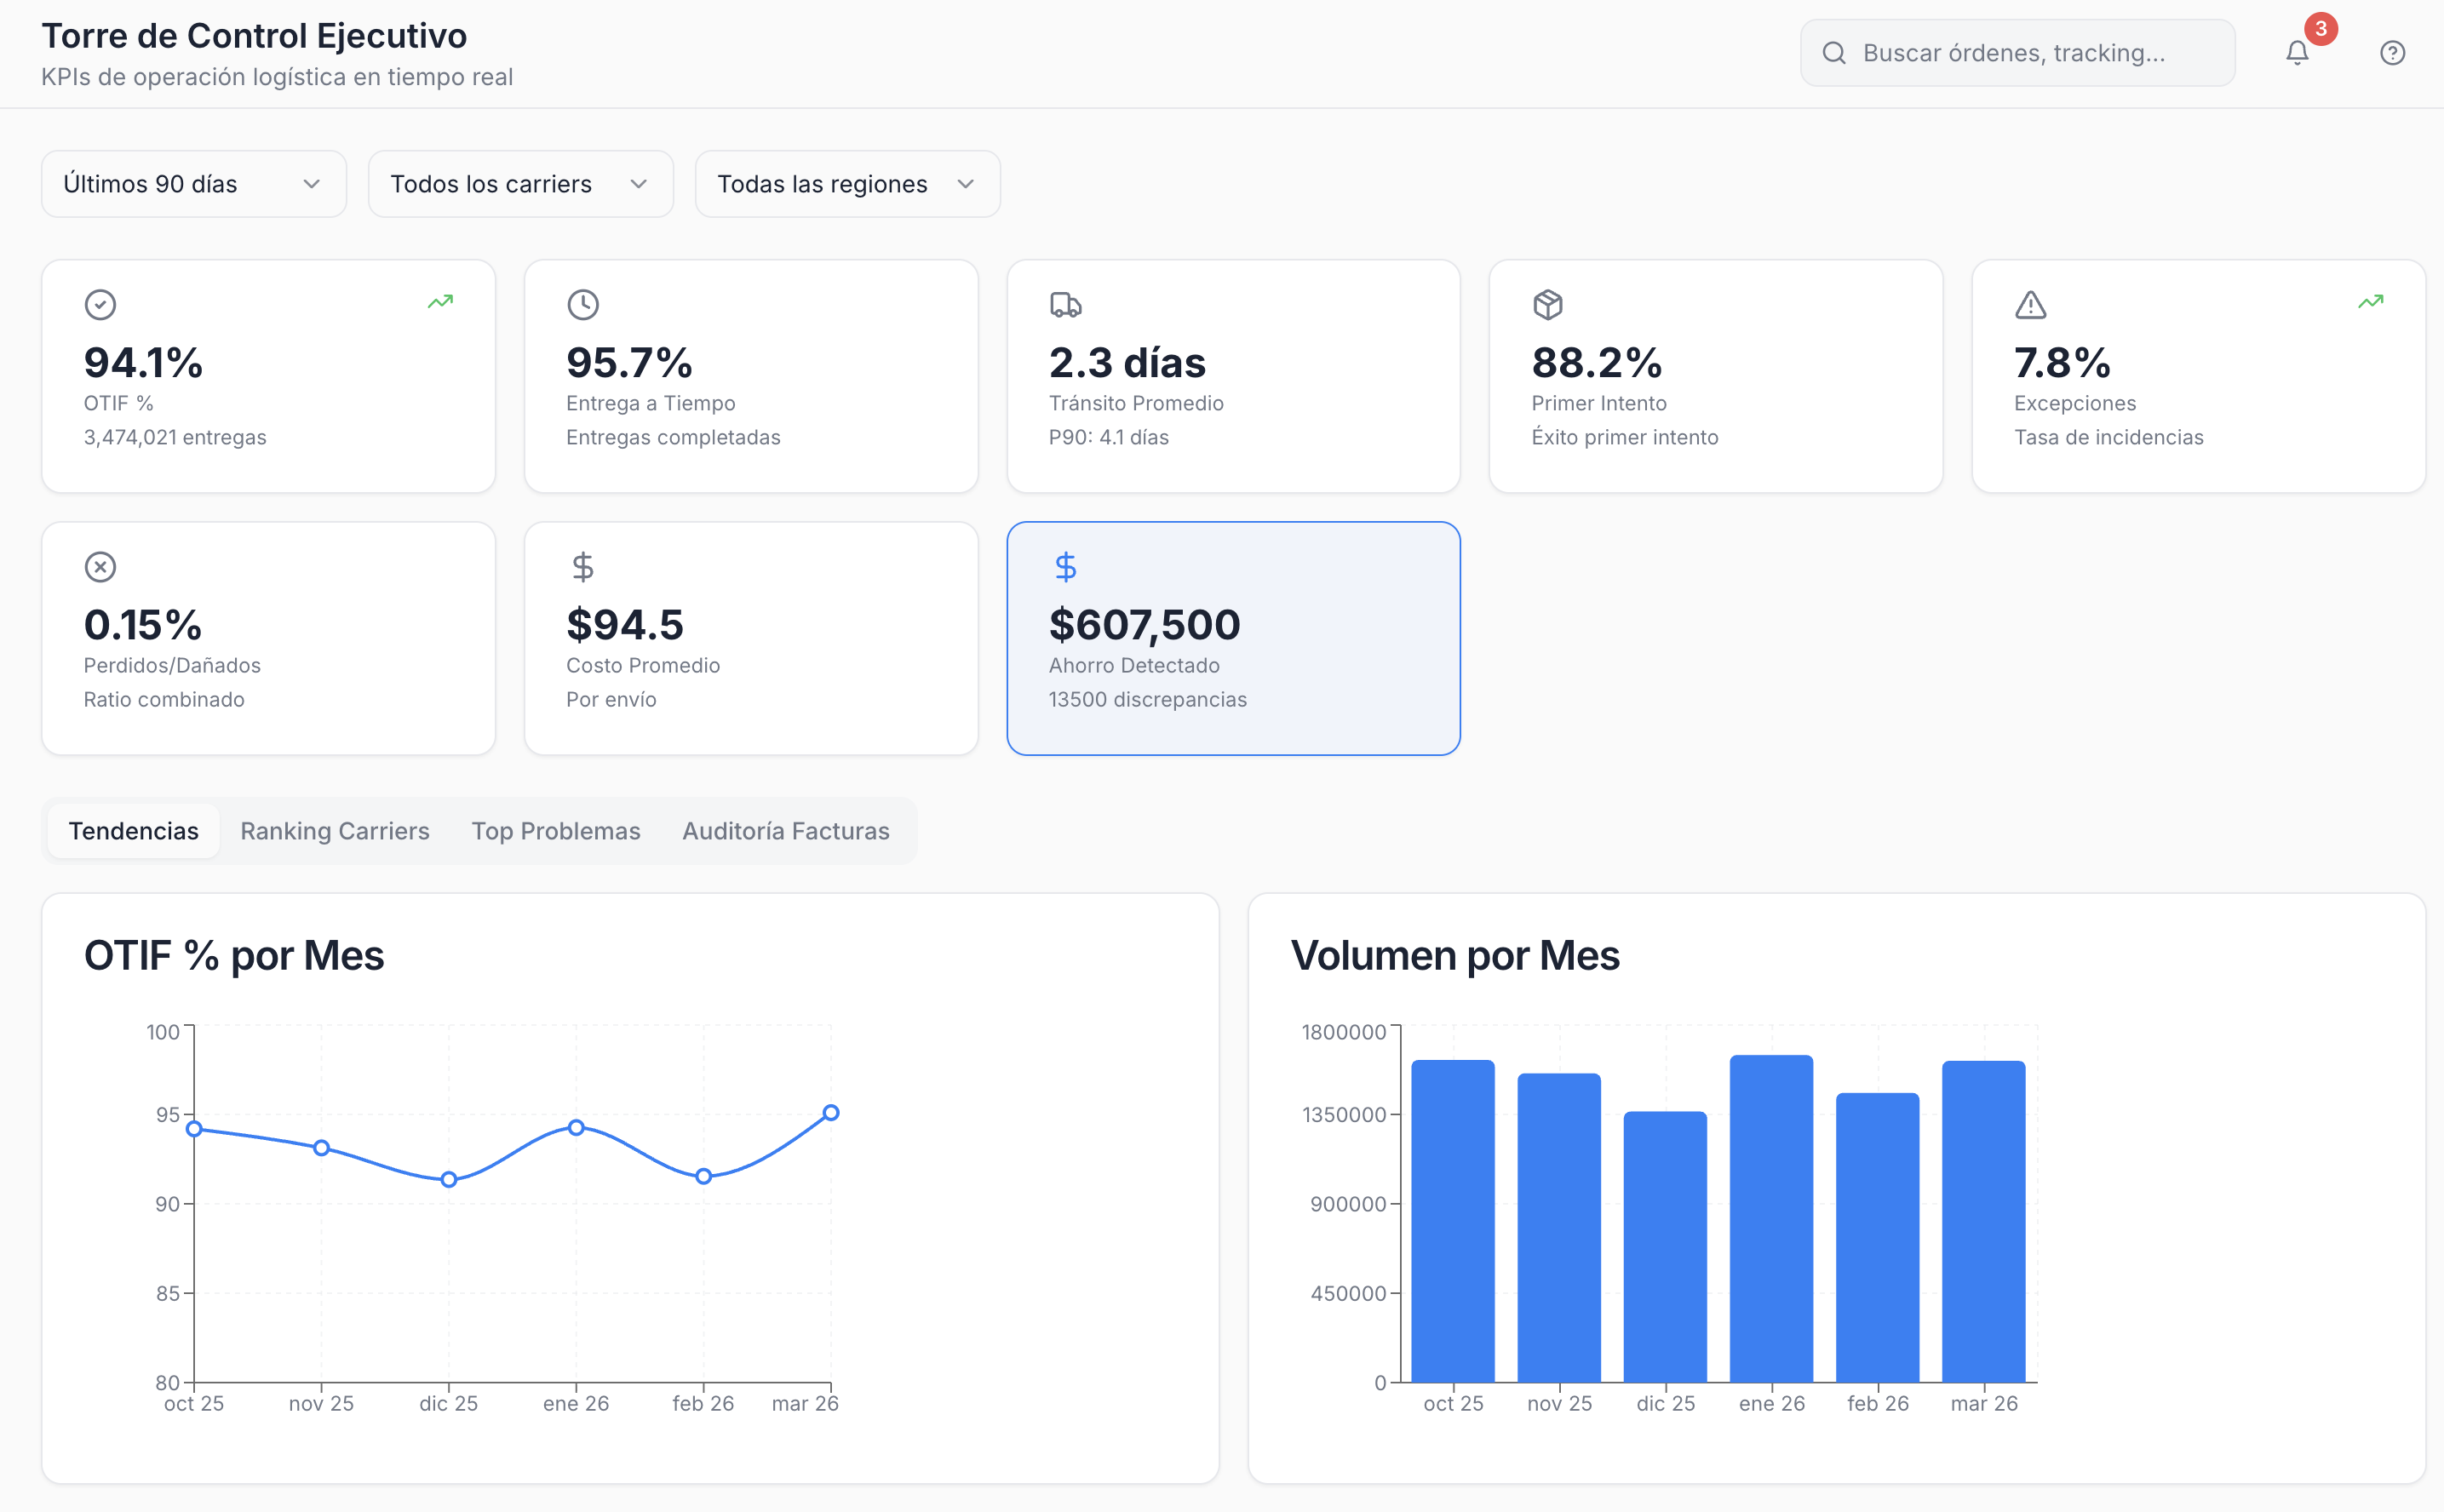The width and height of the screenshot is (2444, 1512).
Task: Click the dollar icon on Costo Promedio
Action: [583, 567]
